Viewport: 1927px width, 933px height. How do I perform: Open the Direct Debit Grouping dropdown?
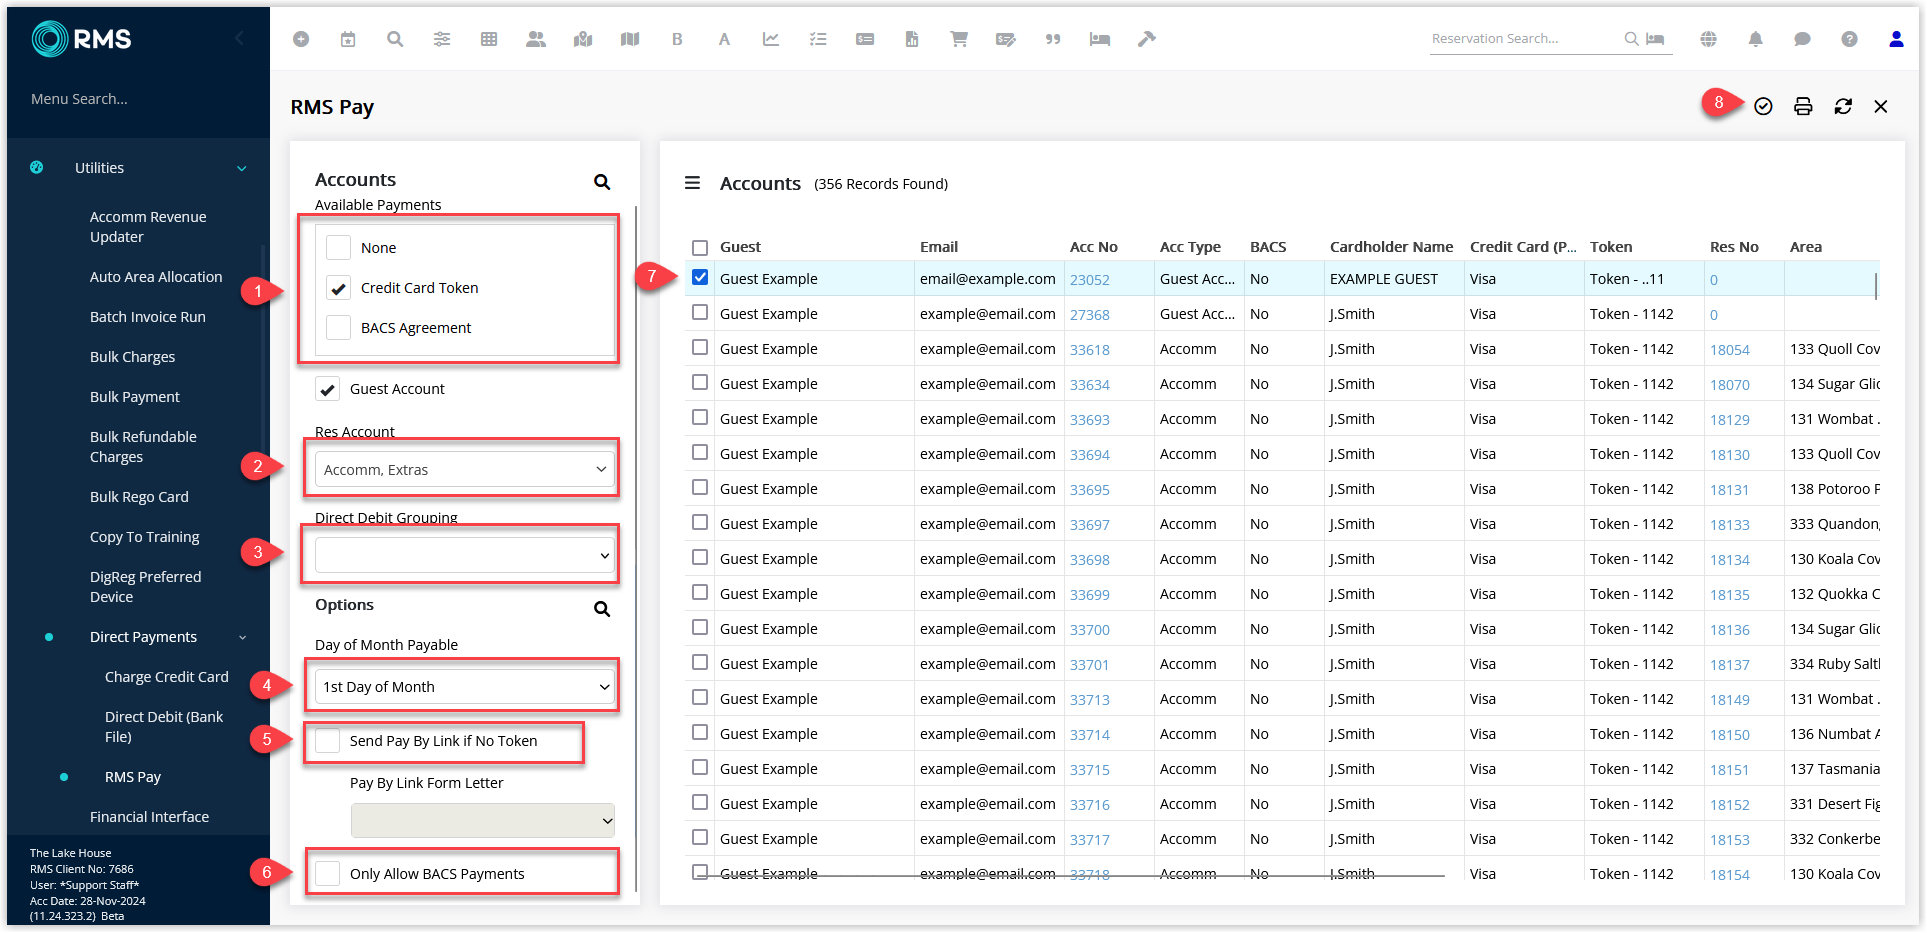click(465, 555)
